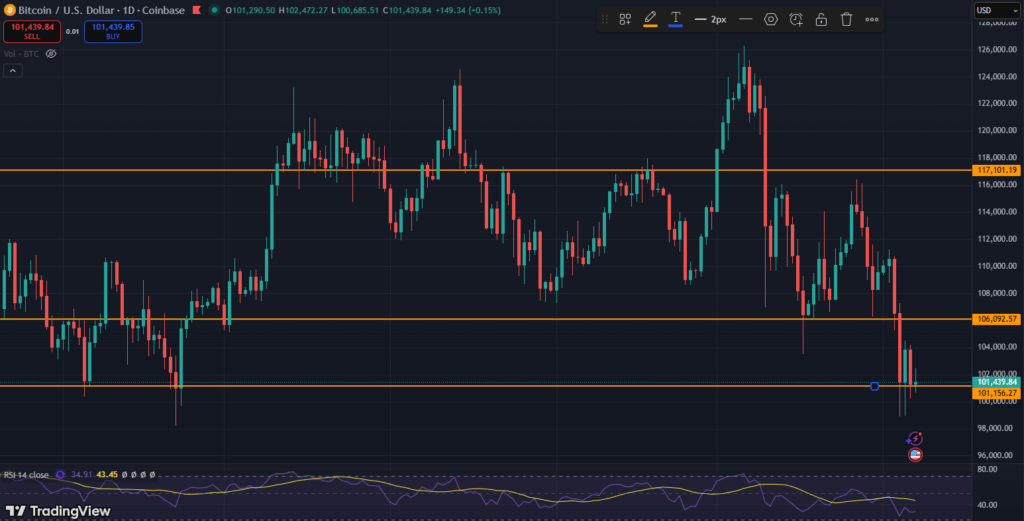Viewport: 1024px width, 521px height.
Task: Change line color with the pencil icon
Action: (x=650, y=19)
